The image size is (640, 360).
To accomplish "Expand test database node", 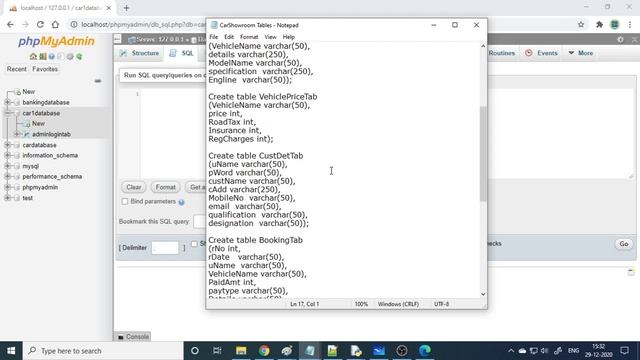I will [x=7, y=198].
